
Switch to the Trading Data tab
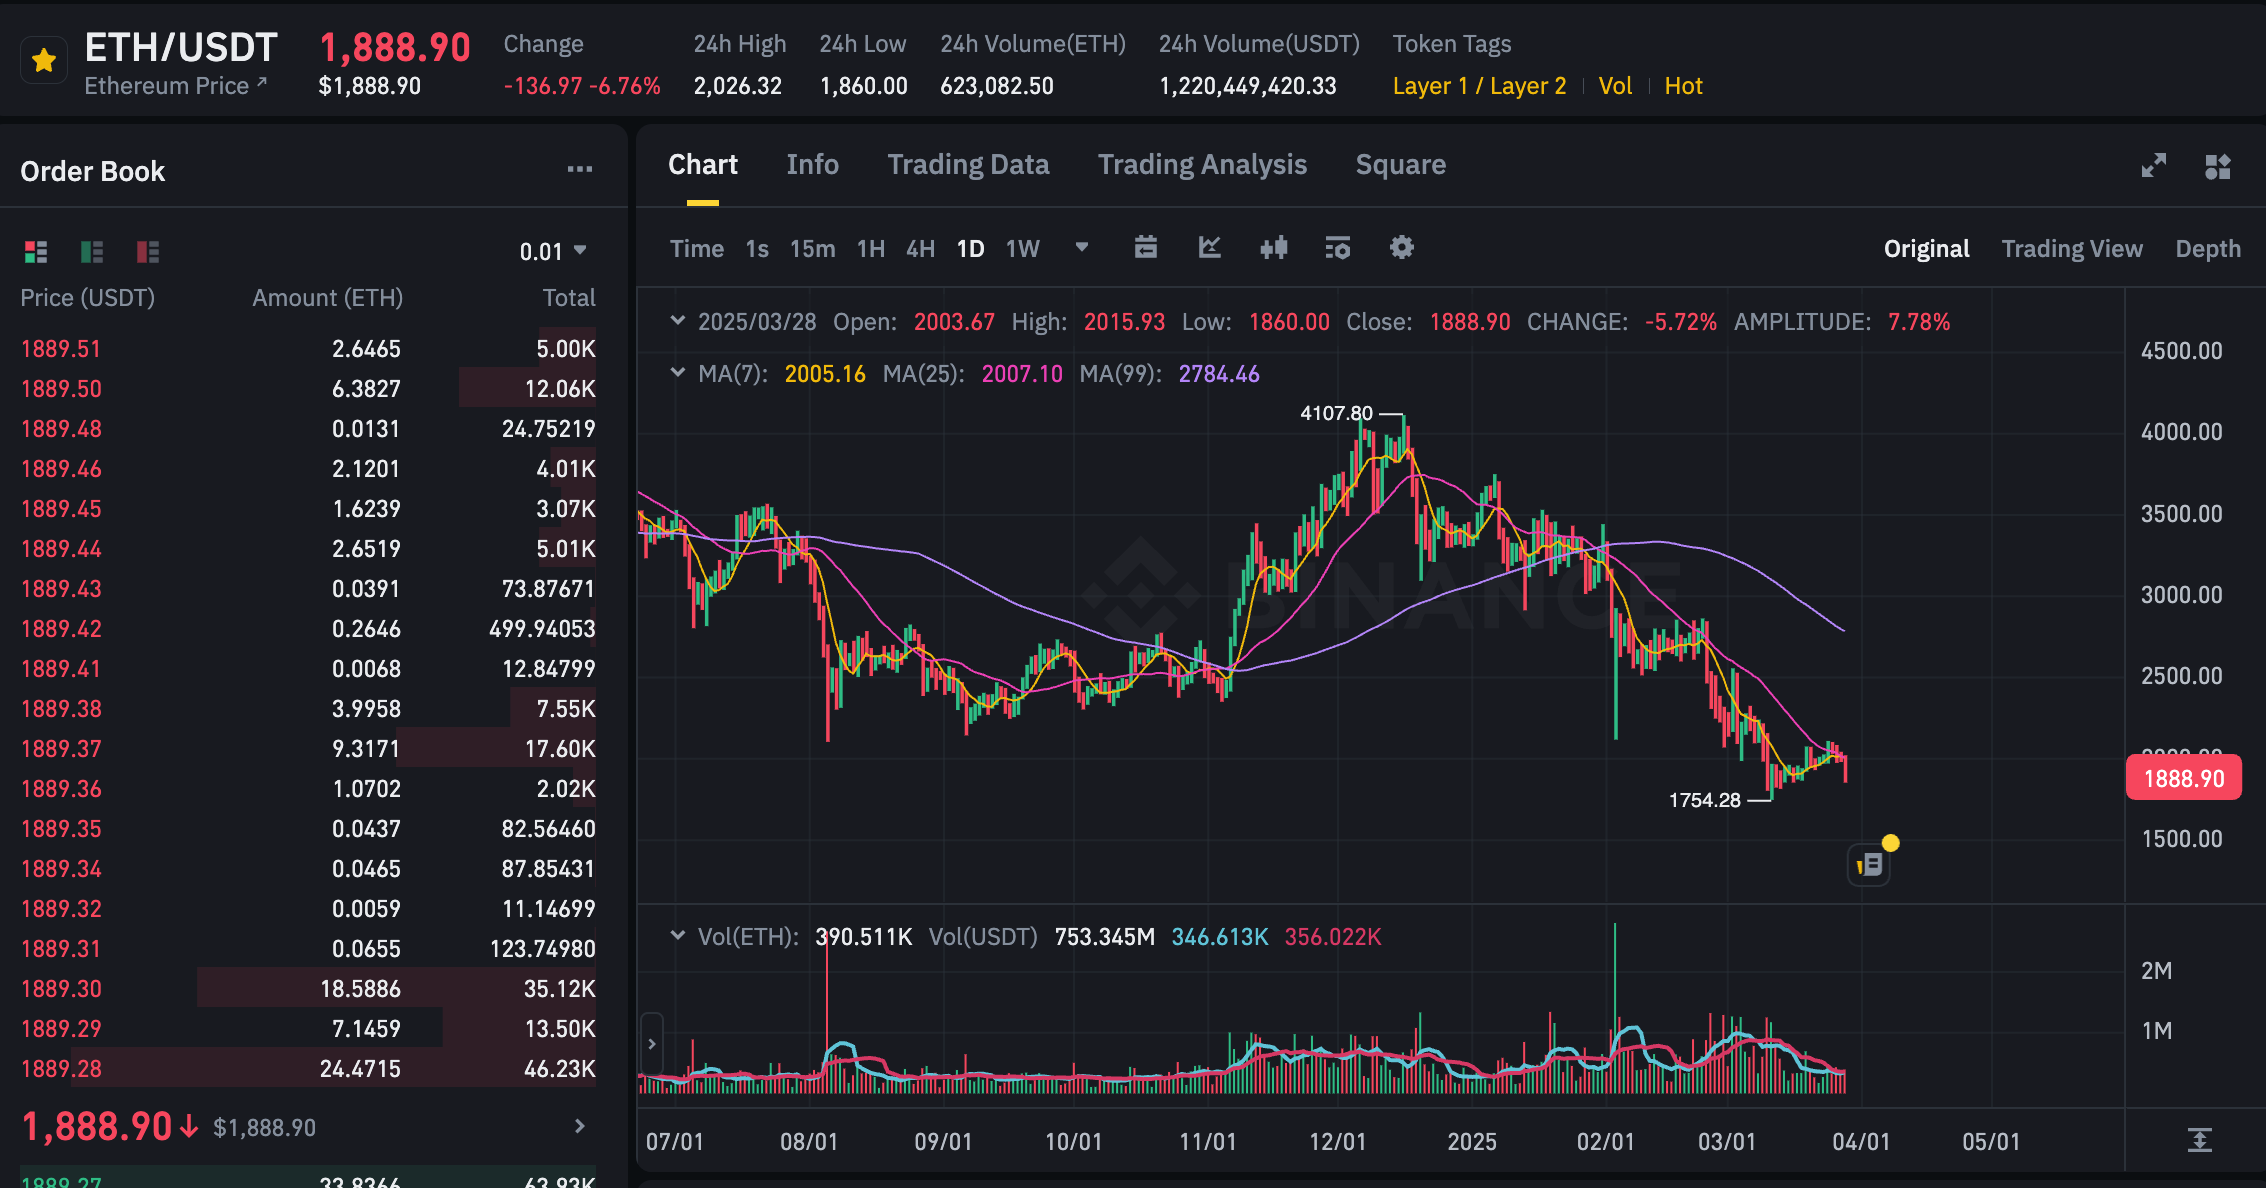coord(968,165)
